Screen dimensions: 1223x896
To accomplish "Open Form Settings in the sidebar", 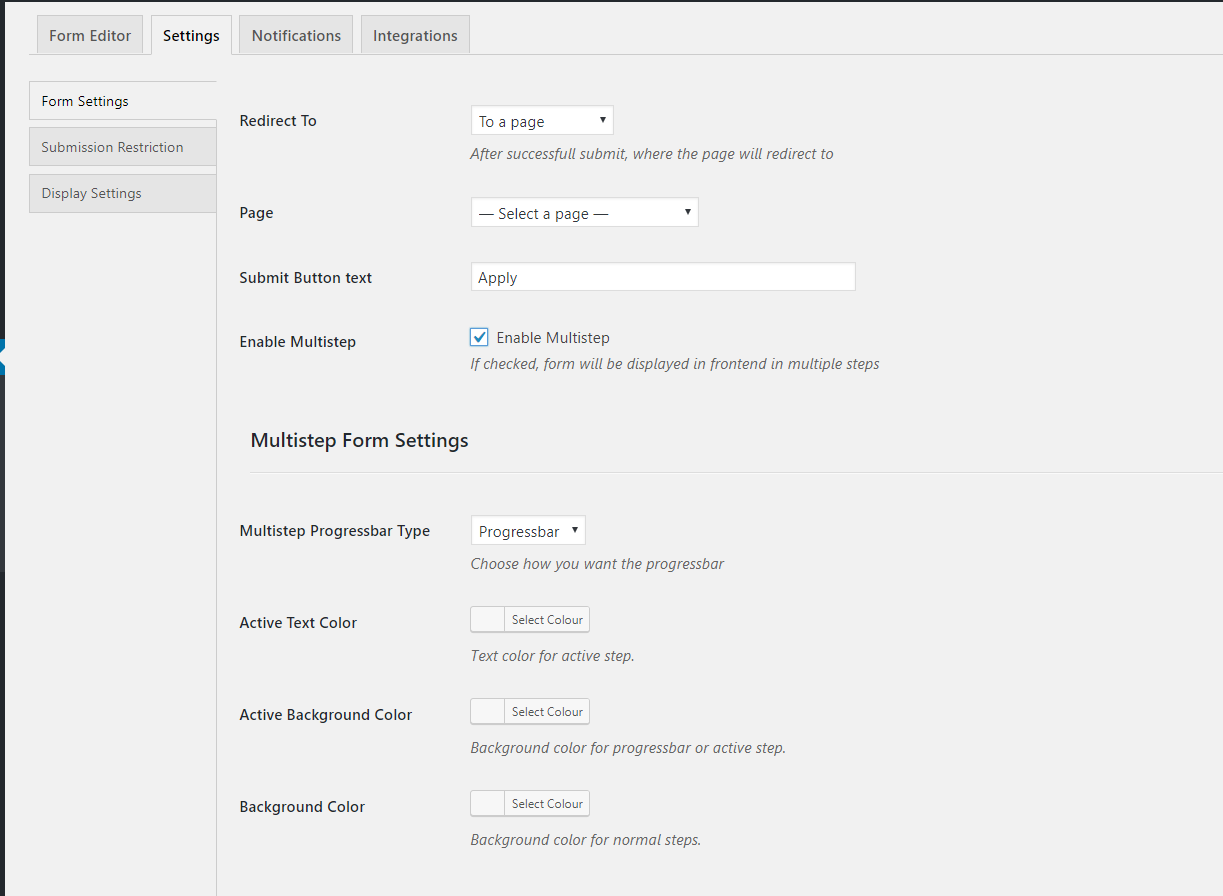I will pyautogui.click(x=123, y=101).
